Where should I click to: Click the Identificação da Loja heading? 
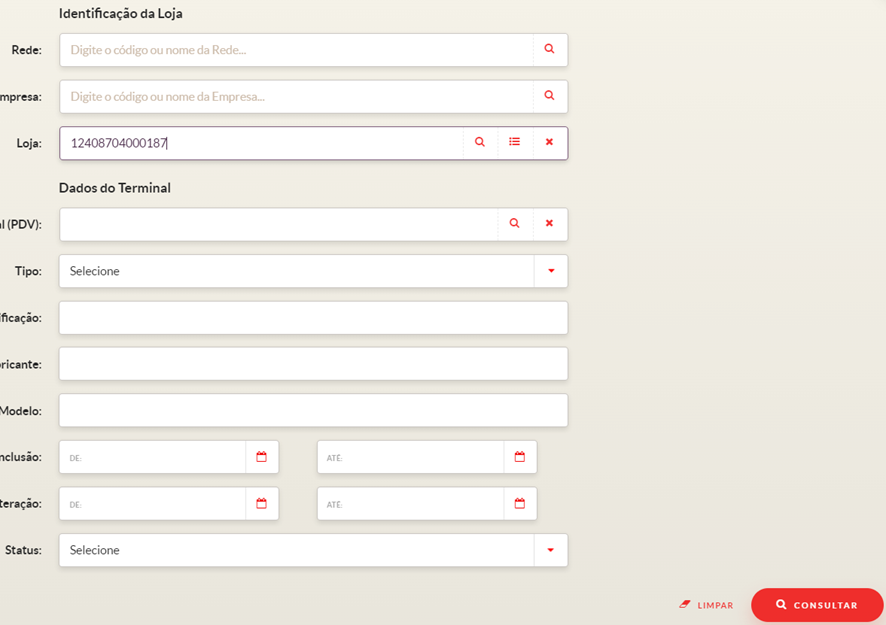click(x=120, y=14)
